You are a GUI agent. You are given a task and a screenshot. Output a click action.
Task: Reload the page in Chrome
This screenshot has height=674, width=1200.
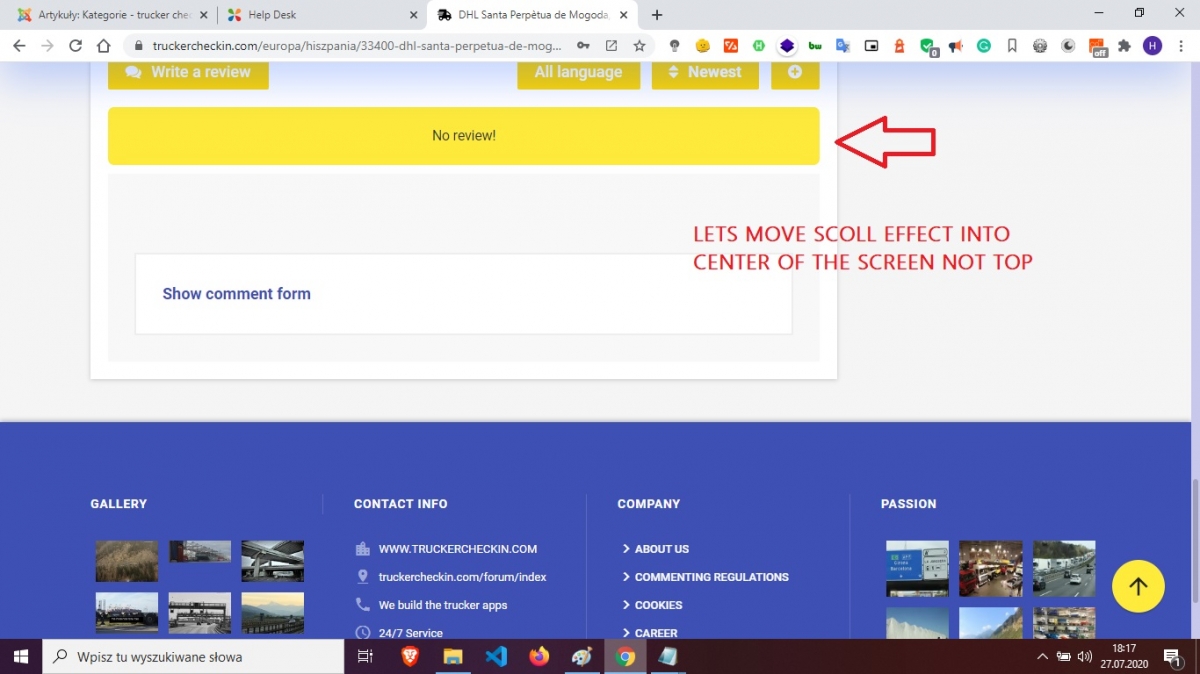coord(75,46)
